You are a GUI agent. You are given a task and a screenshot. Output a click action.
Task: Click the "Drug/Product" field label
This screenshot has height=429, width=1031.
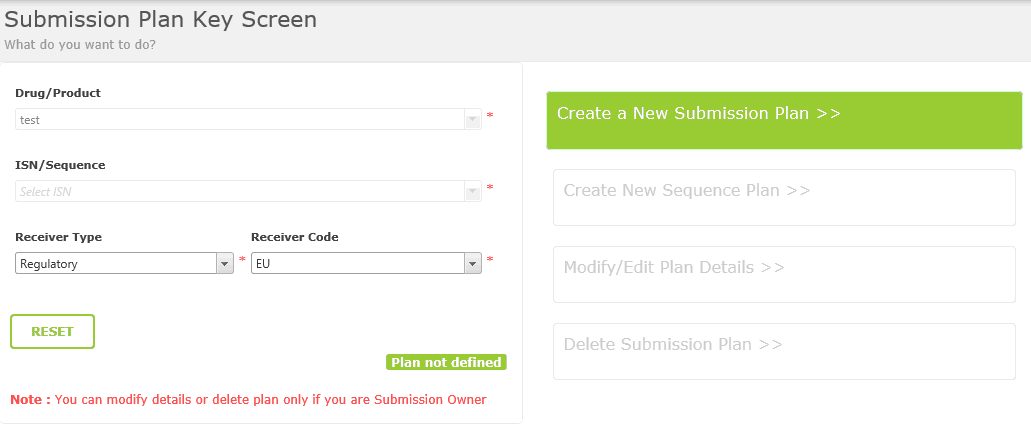58,93
